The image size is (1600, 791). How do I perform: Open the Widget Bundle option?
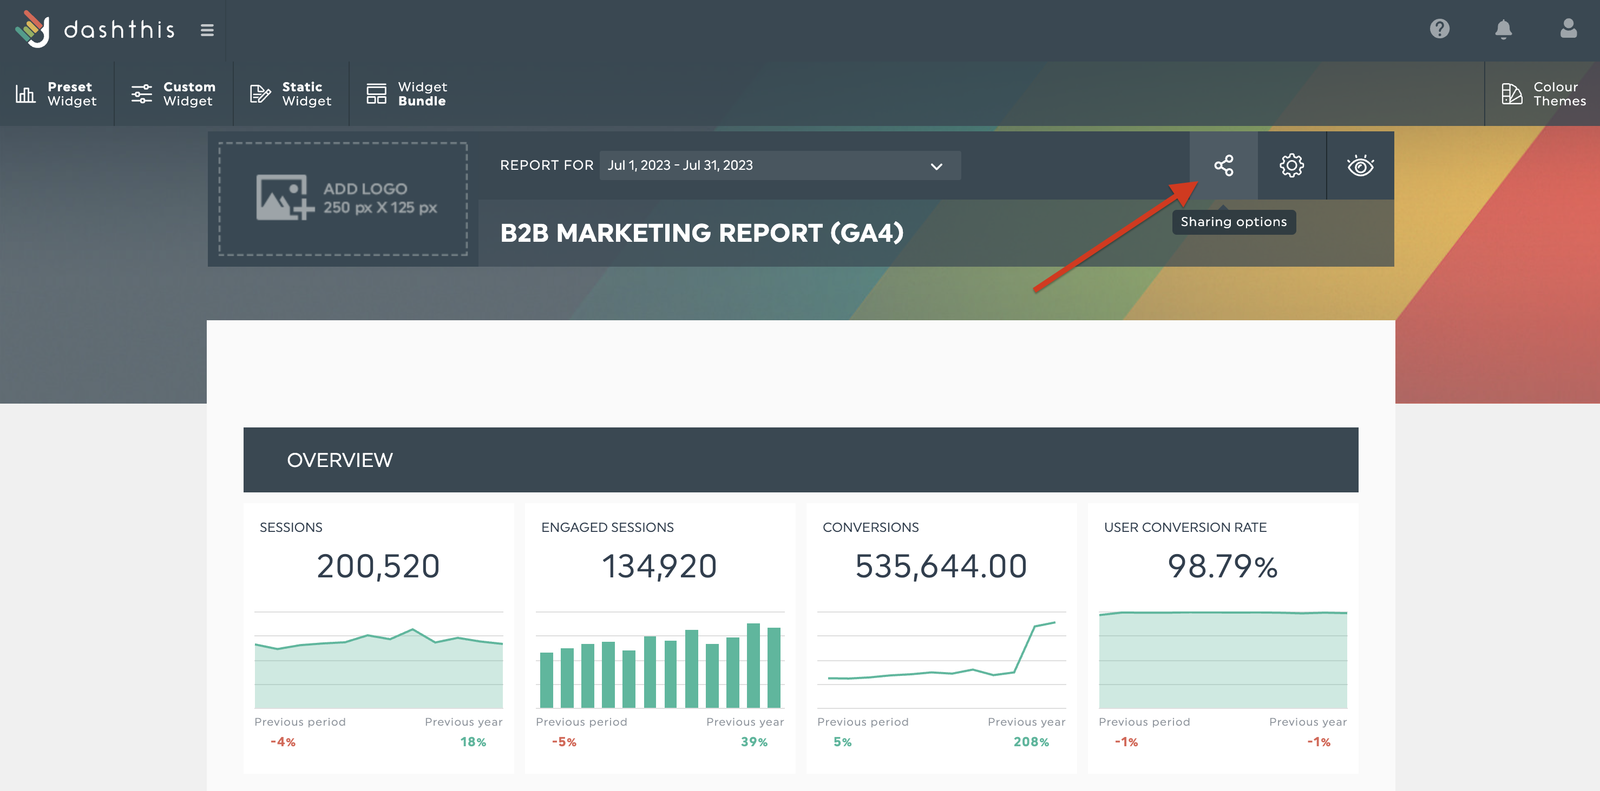407,94
